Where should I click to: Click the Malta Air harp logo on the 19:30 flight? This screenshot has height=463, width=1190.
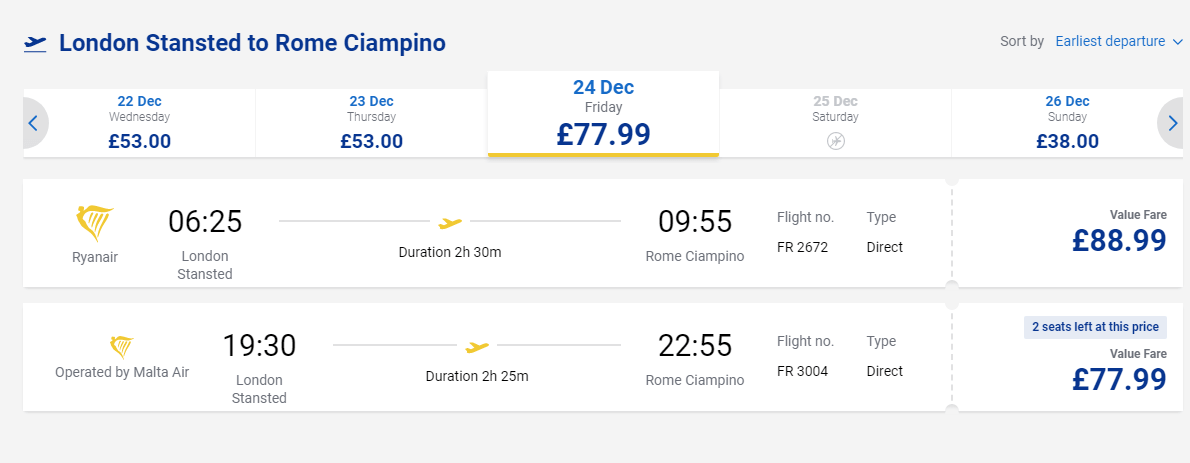(121, 347)
